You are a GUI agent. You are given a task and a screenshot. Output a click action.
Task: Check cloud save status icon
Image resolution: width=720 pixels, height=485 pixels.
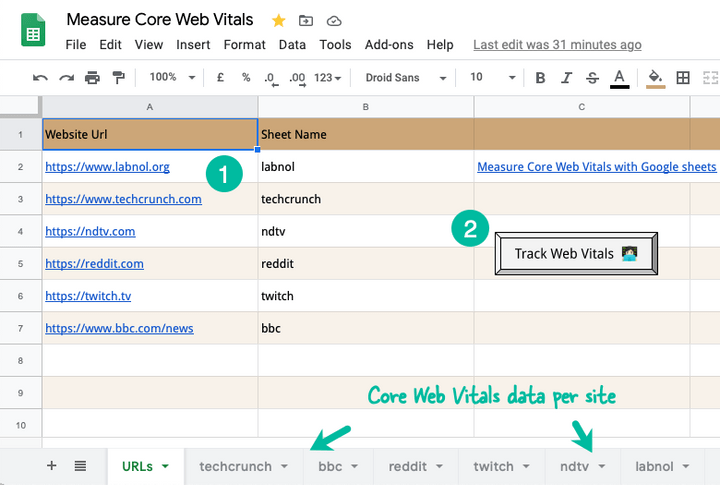(334, 21)
